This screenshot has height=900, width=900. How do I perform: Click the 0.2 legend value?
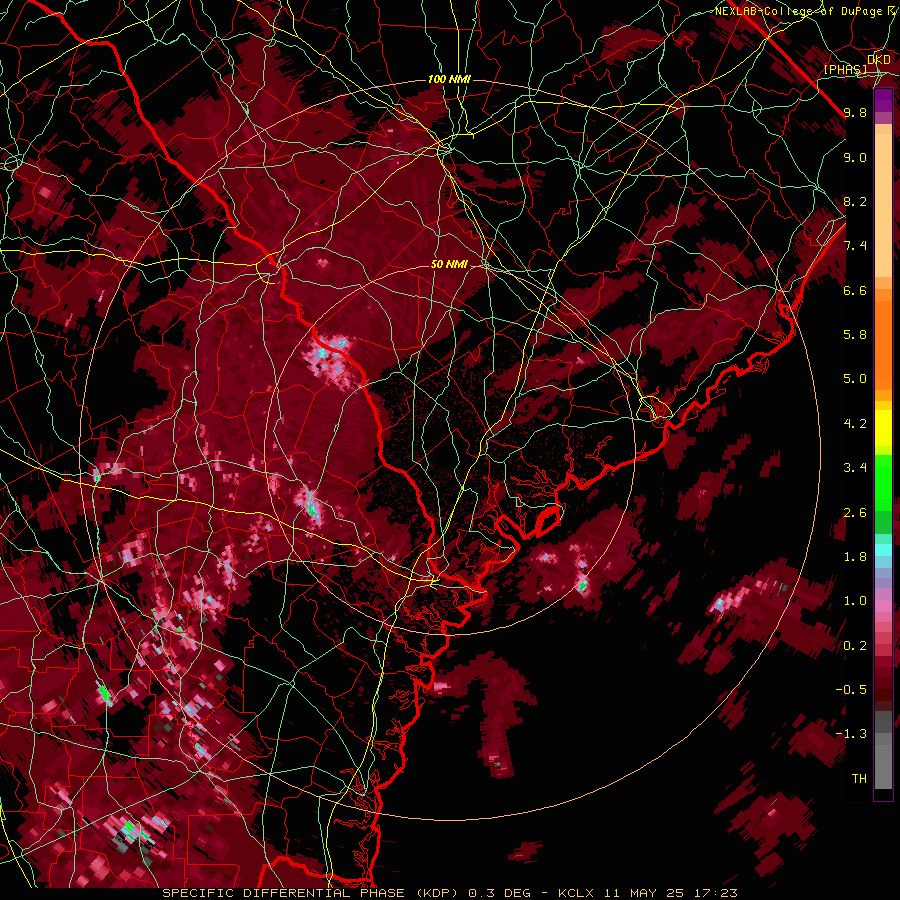(855, 646)
